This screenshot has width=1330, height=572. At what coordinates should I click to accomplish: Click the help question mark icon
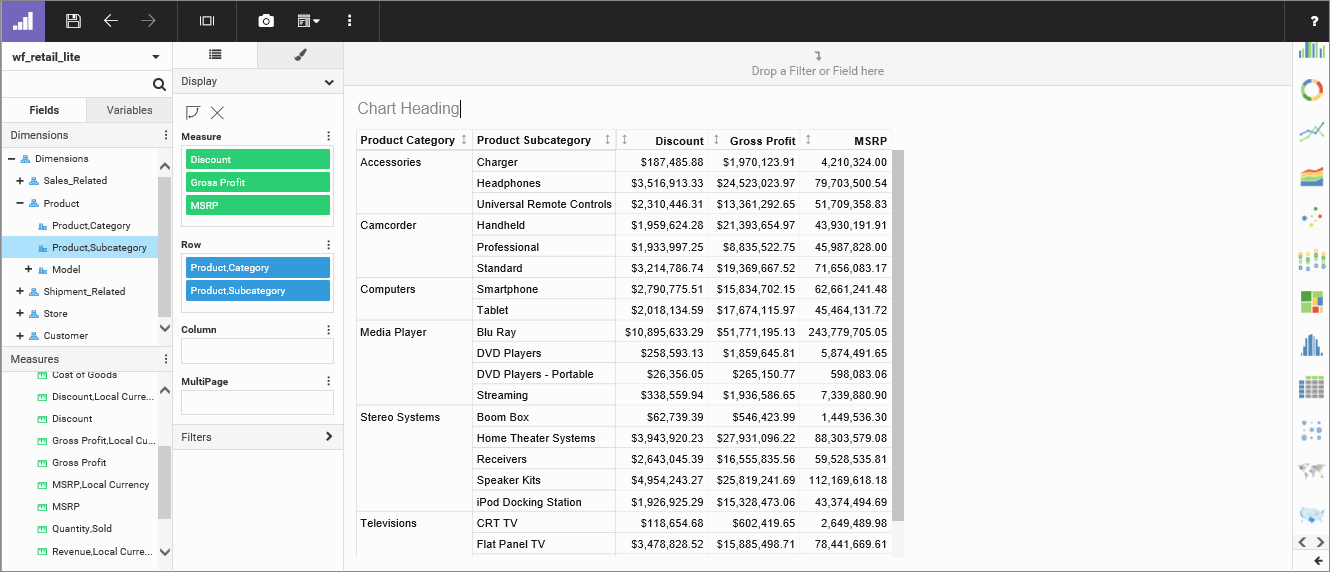(x=1314, y=21)
